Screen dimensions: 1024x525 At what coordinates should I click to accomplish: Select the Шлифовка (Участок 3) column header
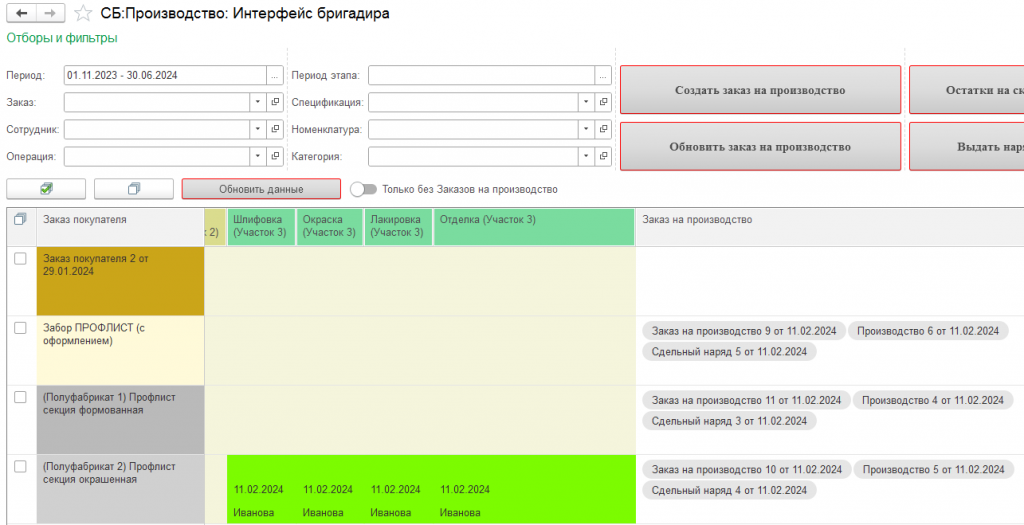[x=262, y=227]
